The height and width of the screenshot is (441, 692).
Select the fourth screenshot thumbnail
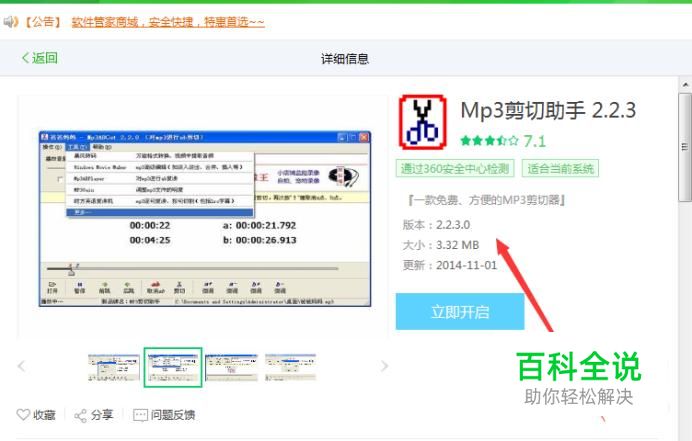coord(290,367)
